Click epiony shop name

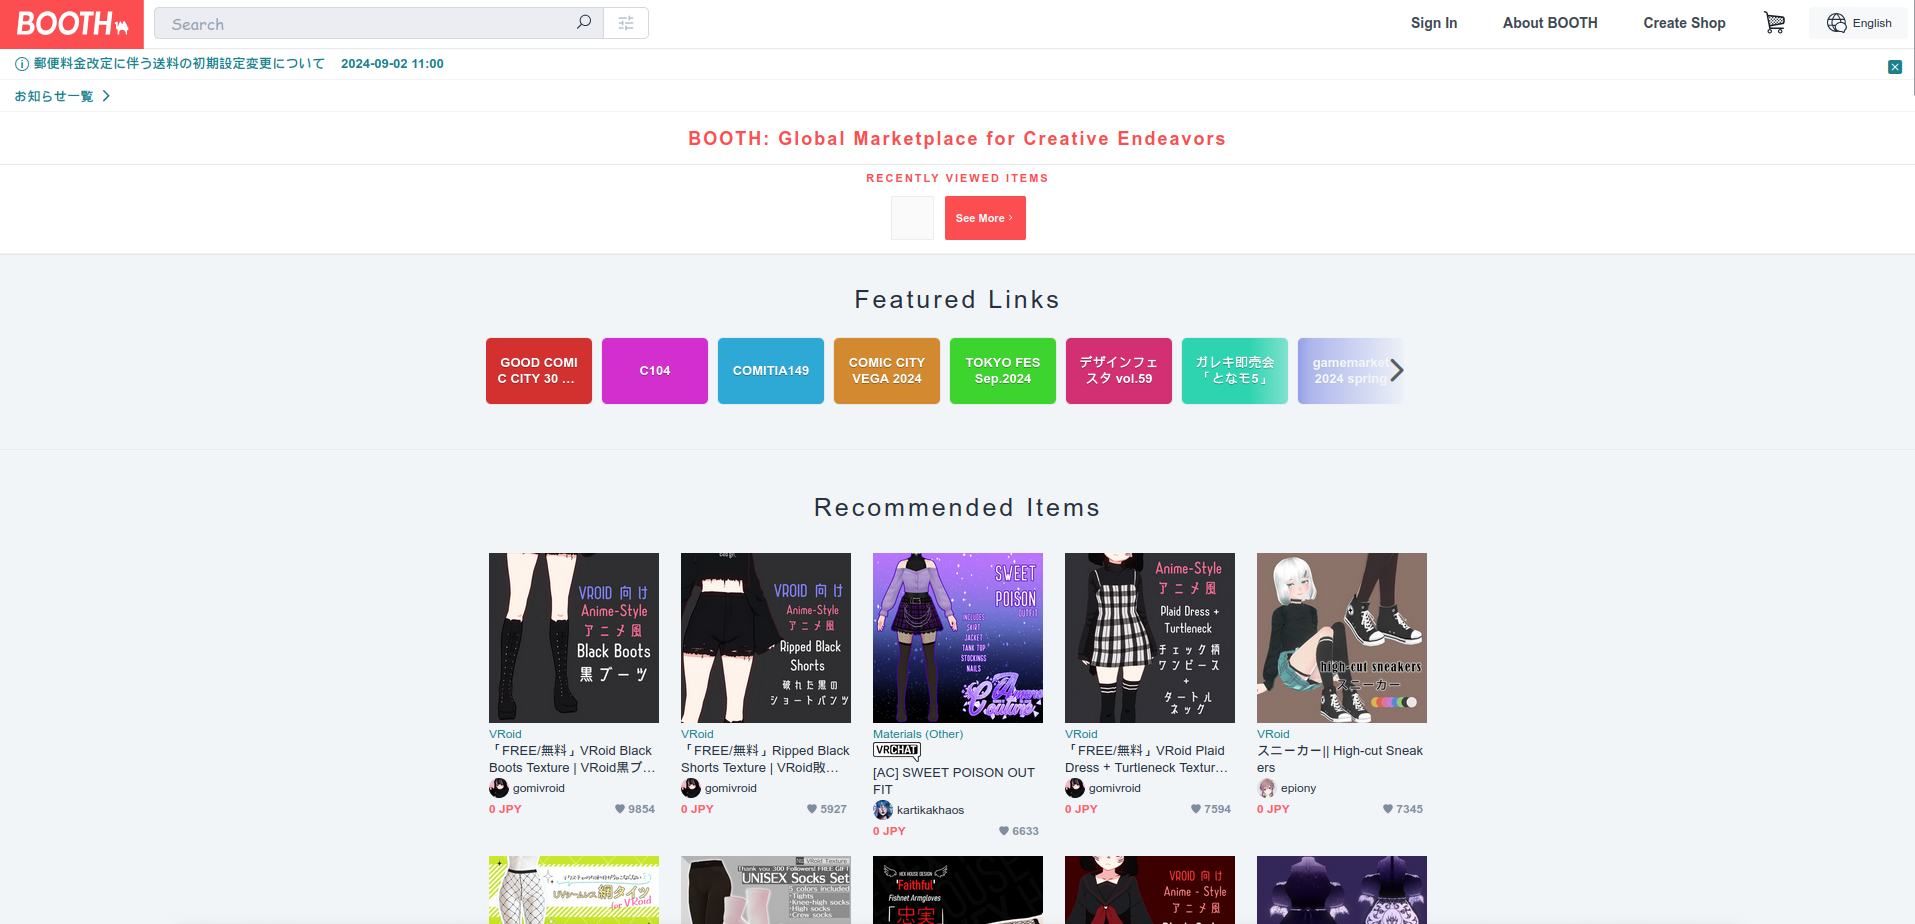tap(1298, 788)
